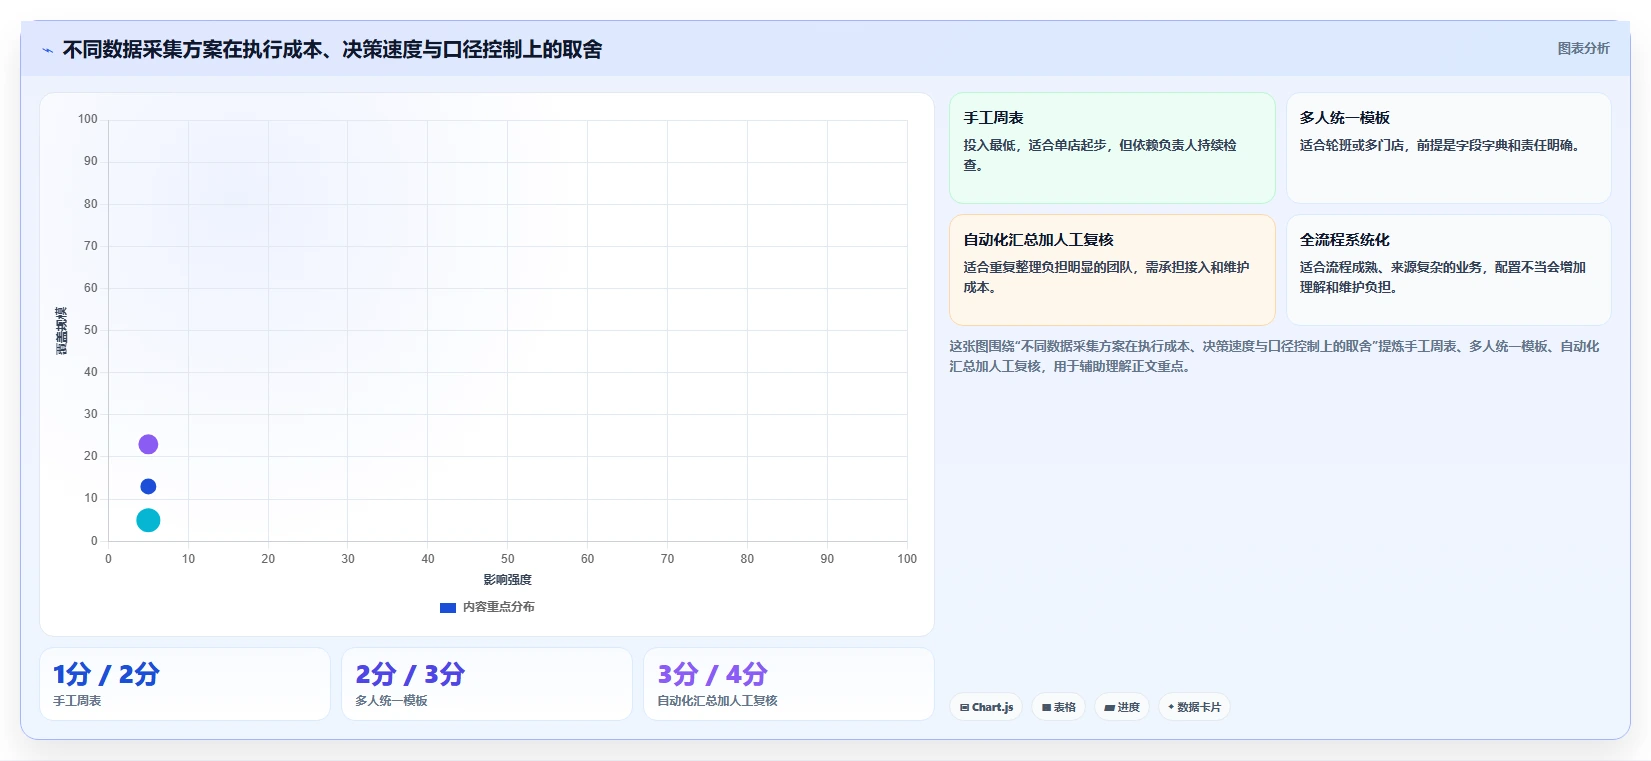
Task: Click the 自动化汇总加人工复核 caption under 3分 / 4分
Action: [x=717, y=701]
